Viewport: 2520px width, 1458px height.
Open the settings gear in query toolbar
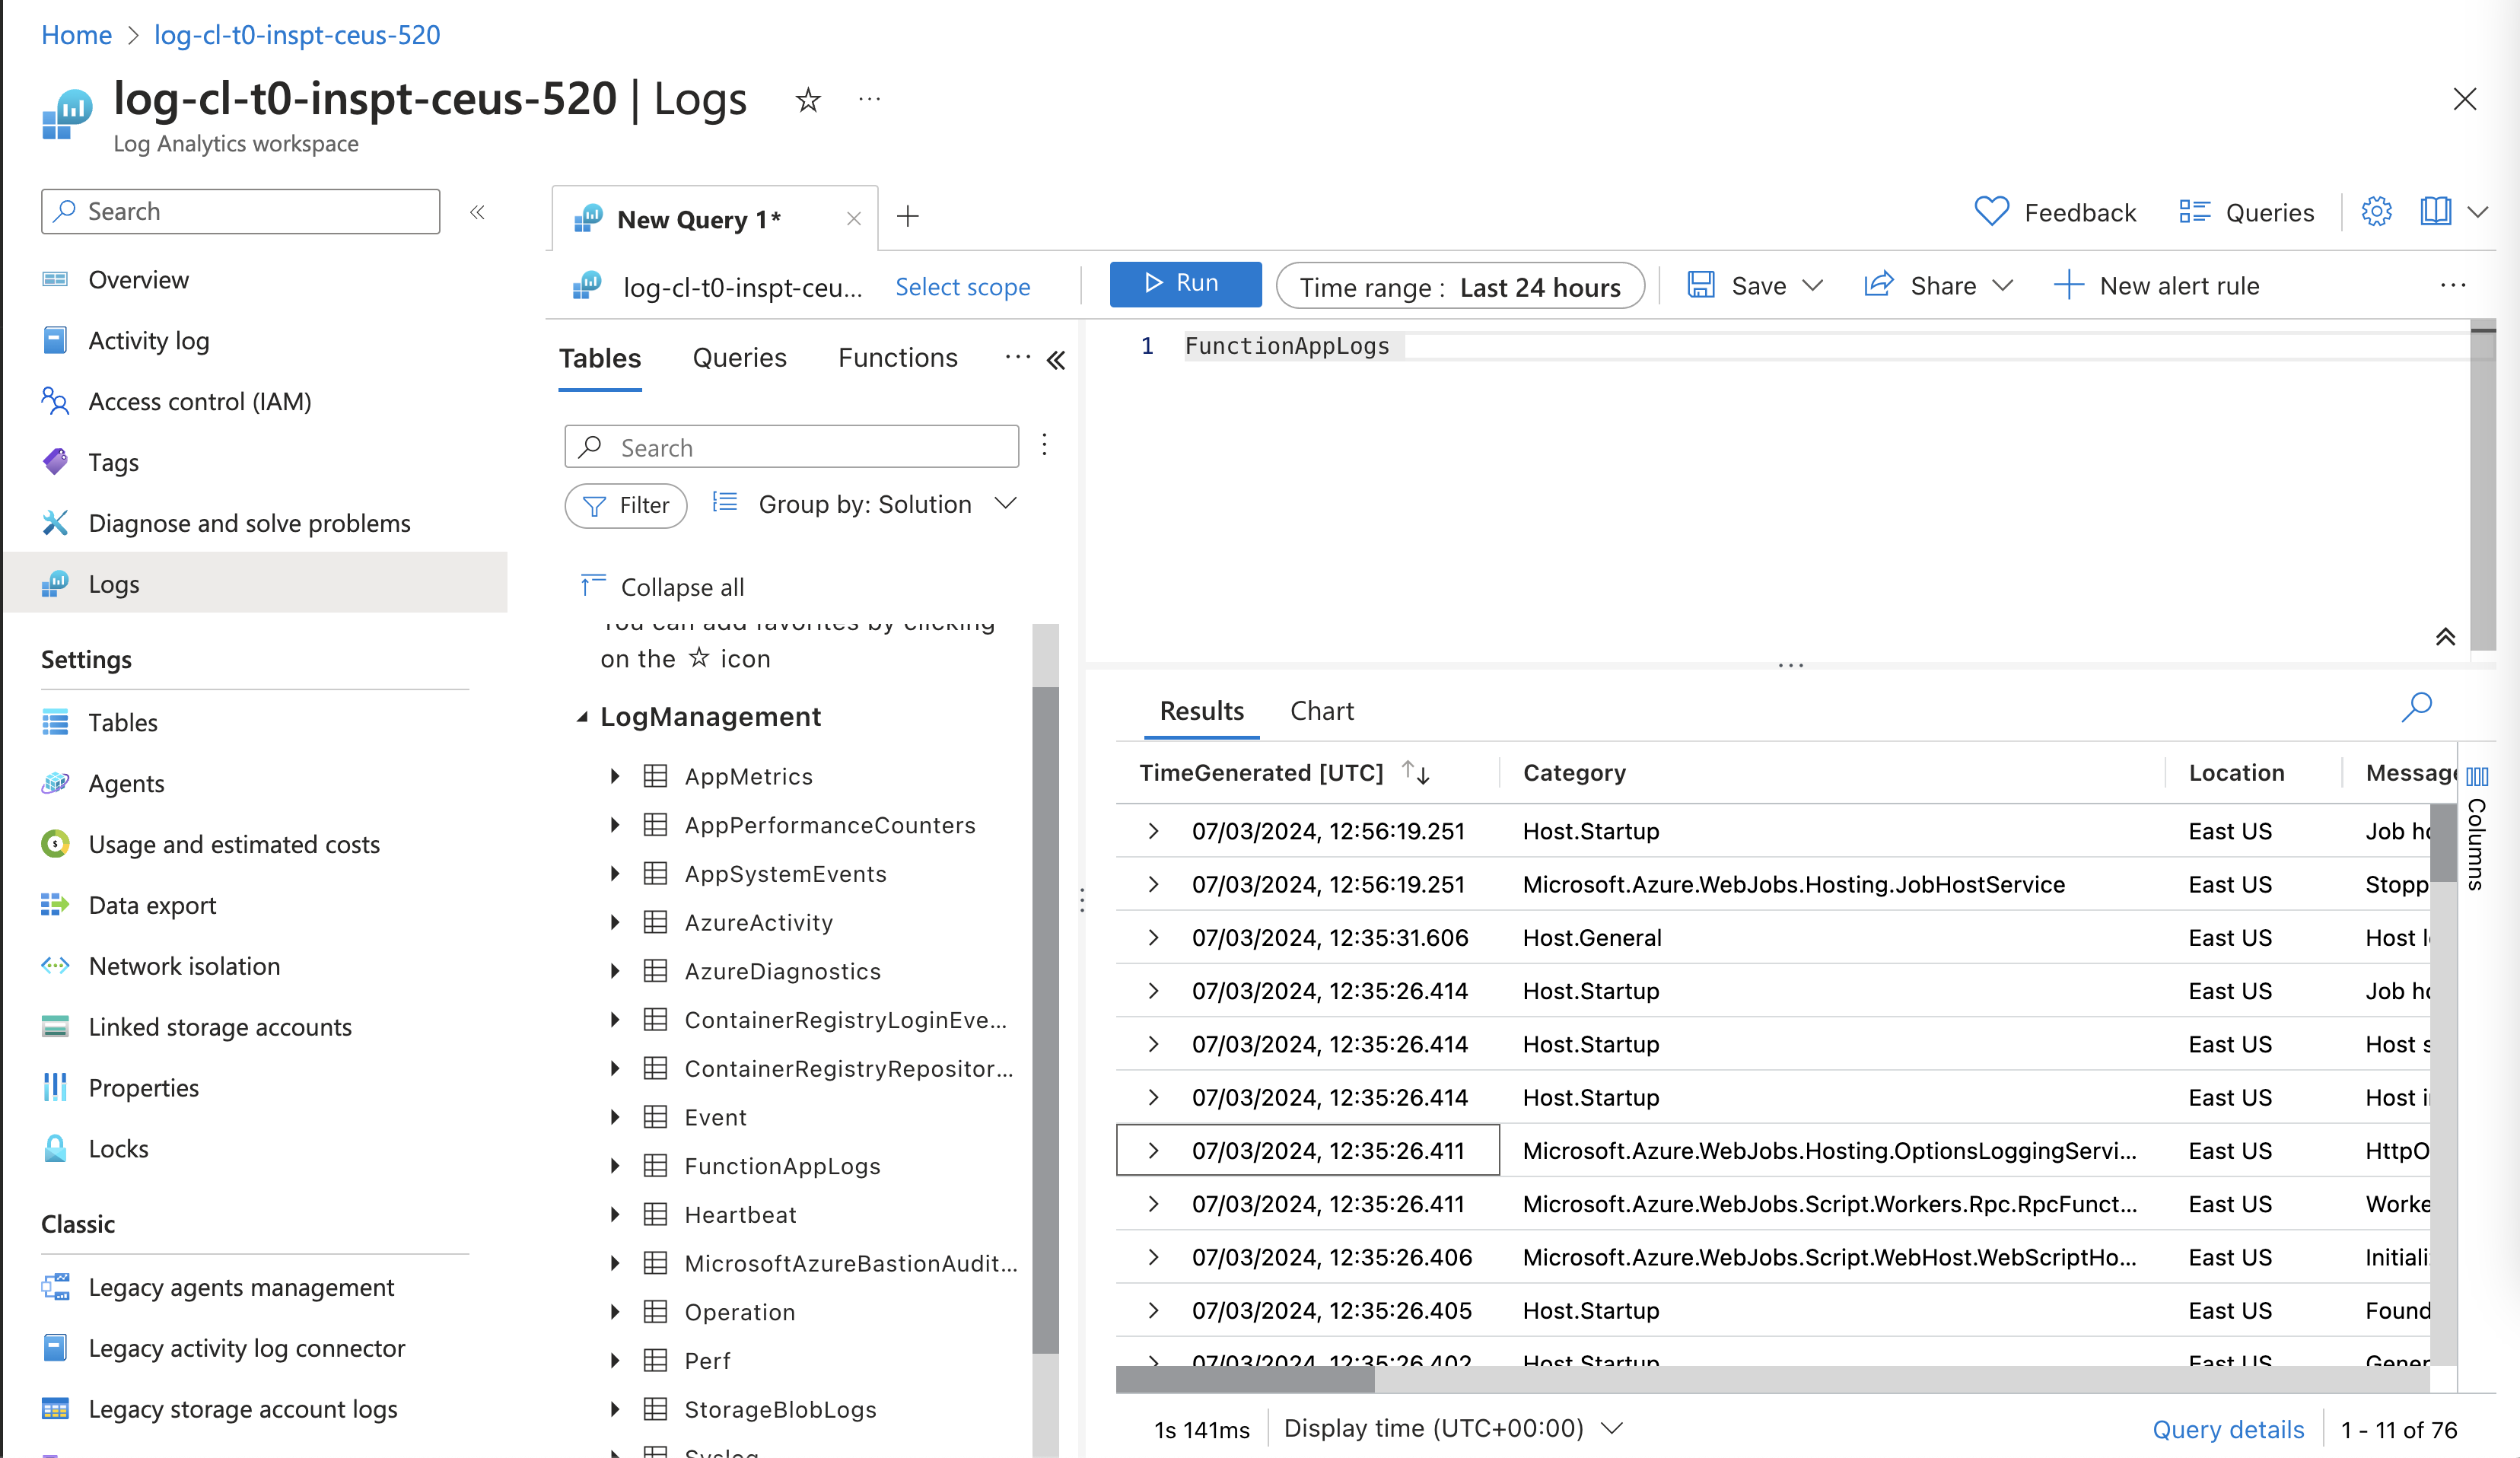(x=2376, y=212)
